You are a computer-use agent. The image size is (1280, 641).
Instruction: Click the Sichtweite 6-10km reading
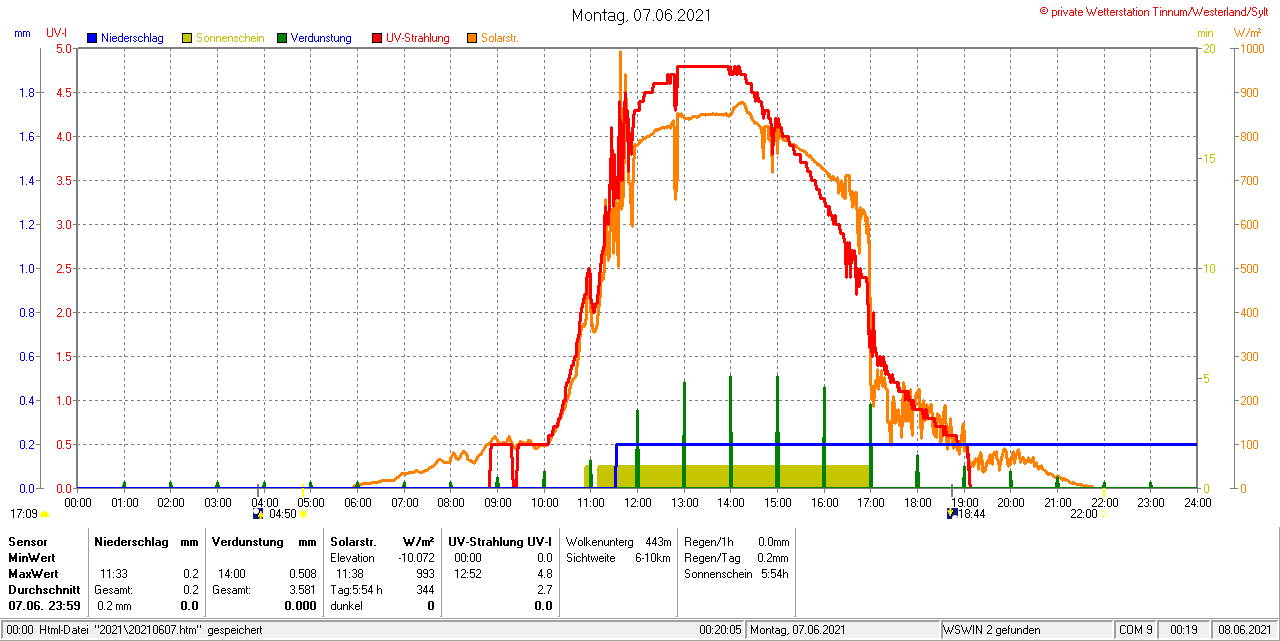pos(618,557)
